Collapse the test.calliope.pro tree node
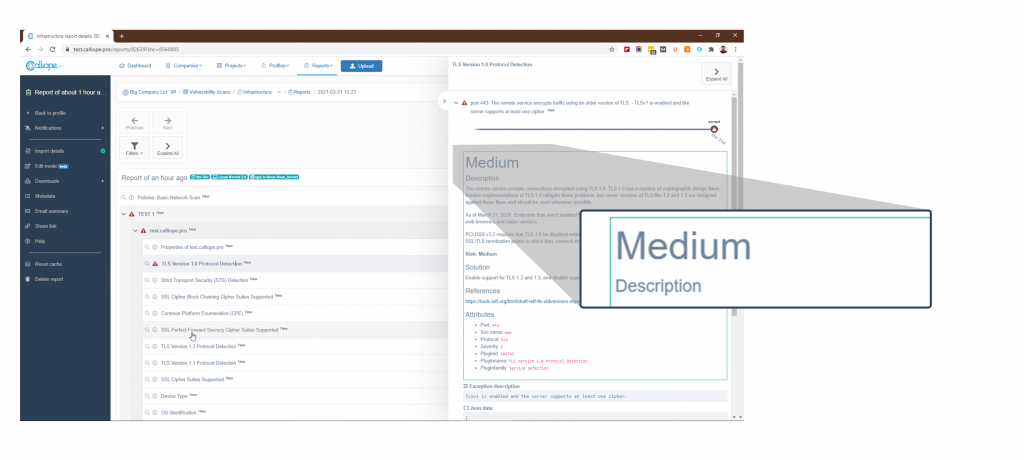1024x460 pixels. pyautogui.click(x=135, y=231)
